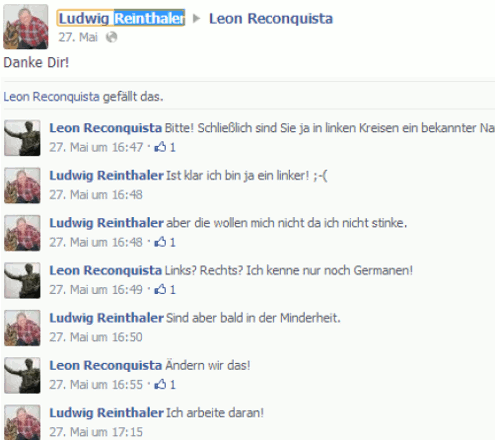Screen dimensions: 495x441
Task: Open Leon Reconquista link in post header
Action: point(271,19)
